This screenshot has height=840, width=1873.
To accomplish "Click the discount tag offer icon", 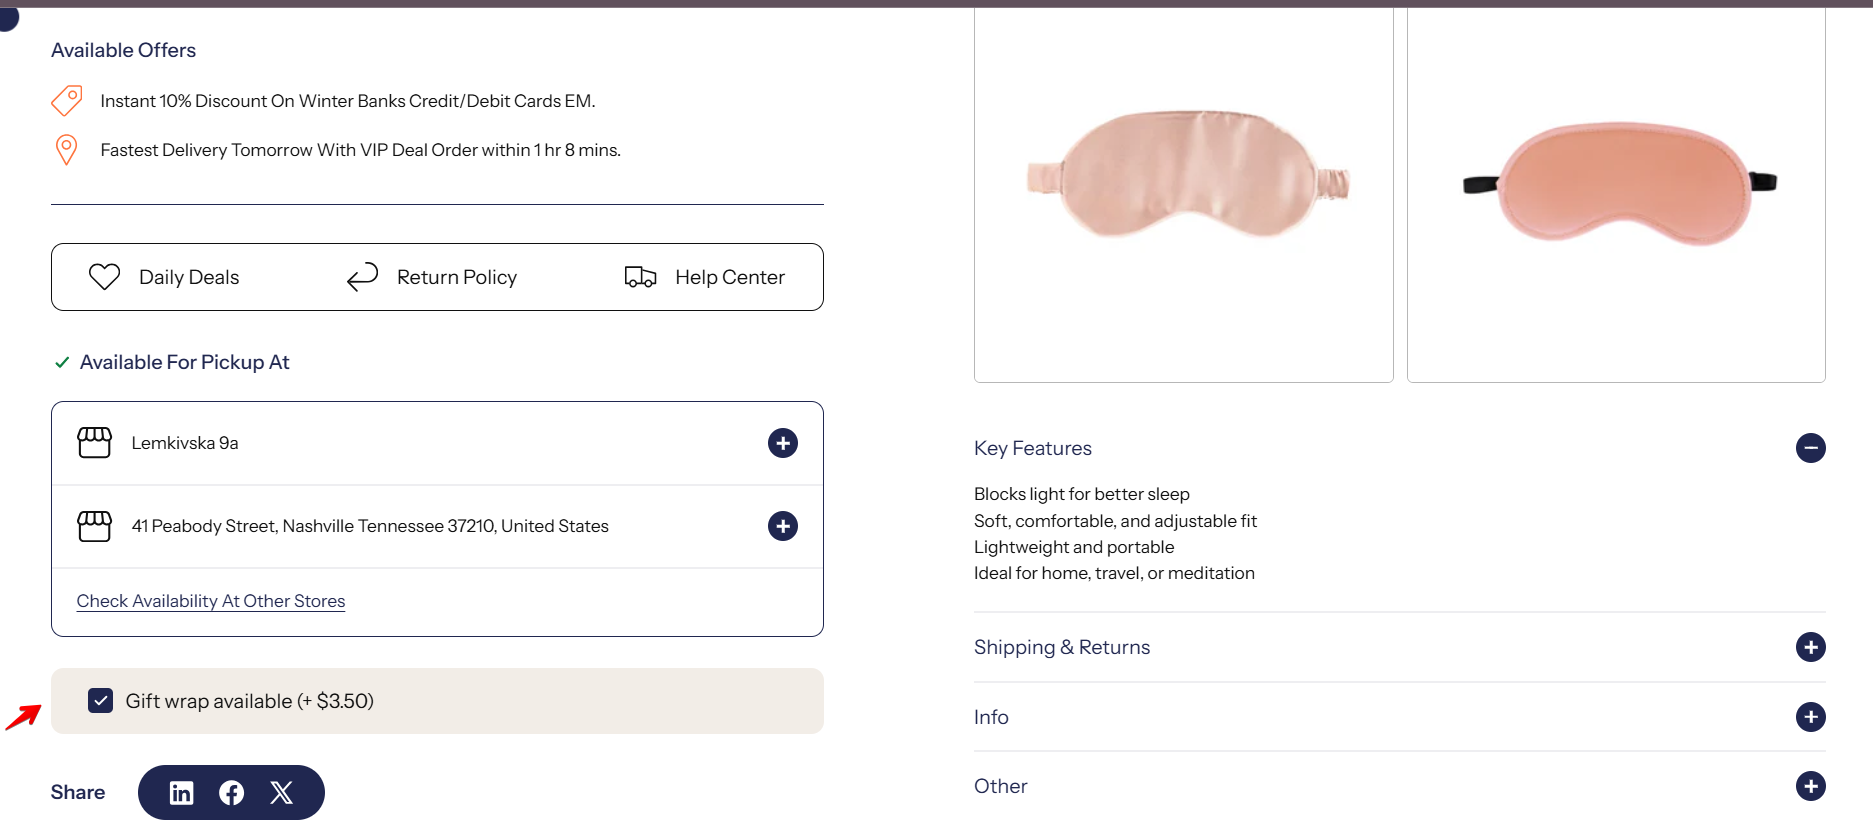I will pos(67,100).
